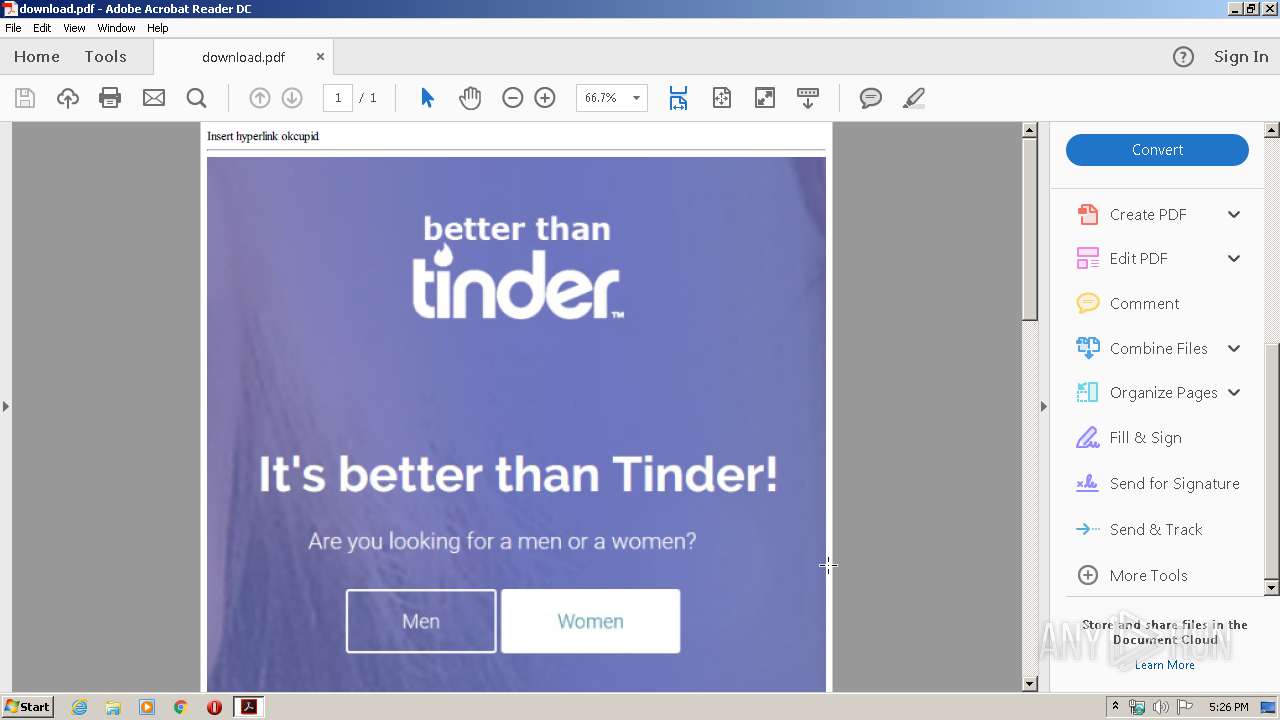Expand the Edit PDF chevron
The image size is (1280, 720).
pos(1234,258)
